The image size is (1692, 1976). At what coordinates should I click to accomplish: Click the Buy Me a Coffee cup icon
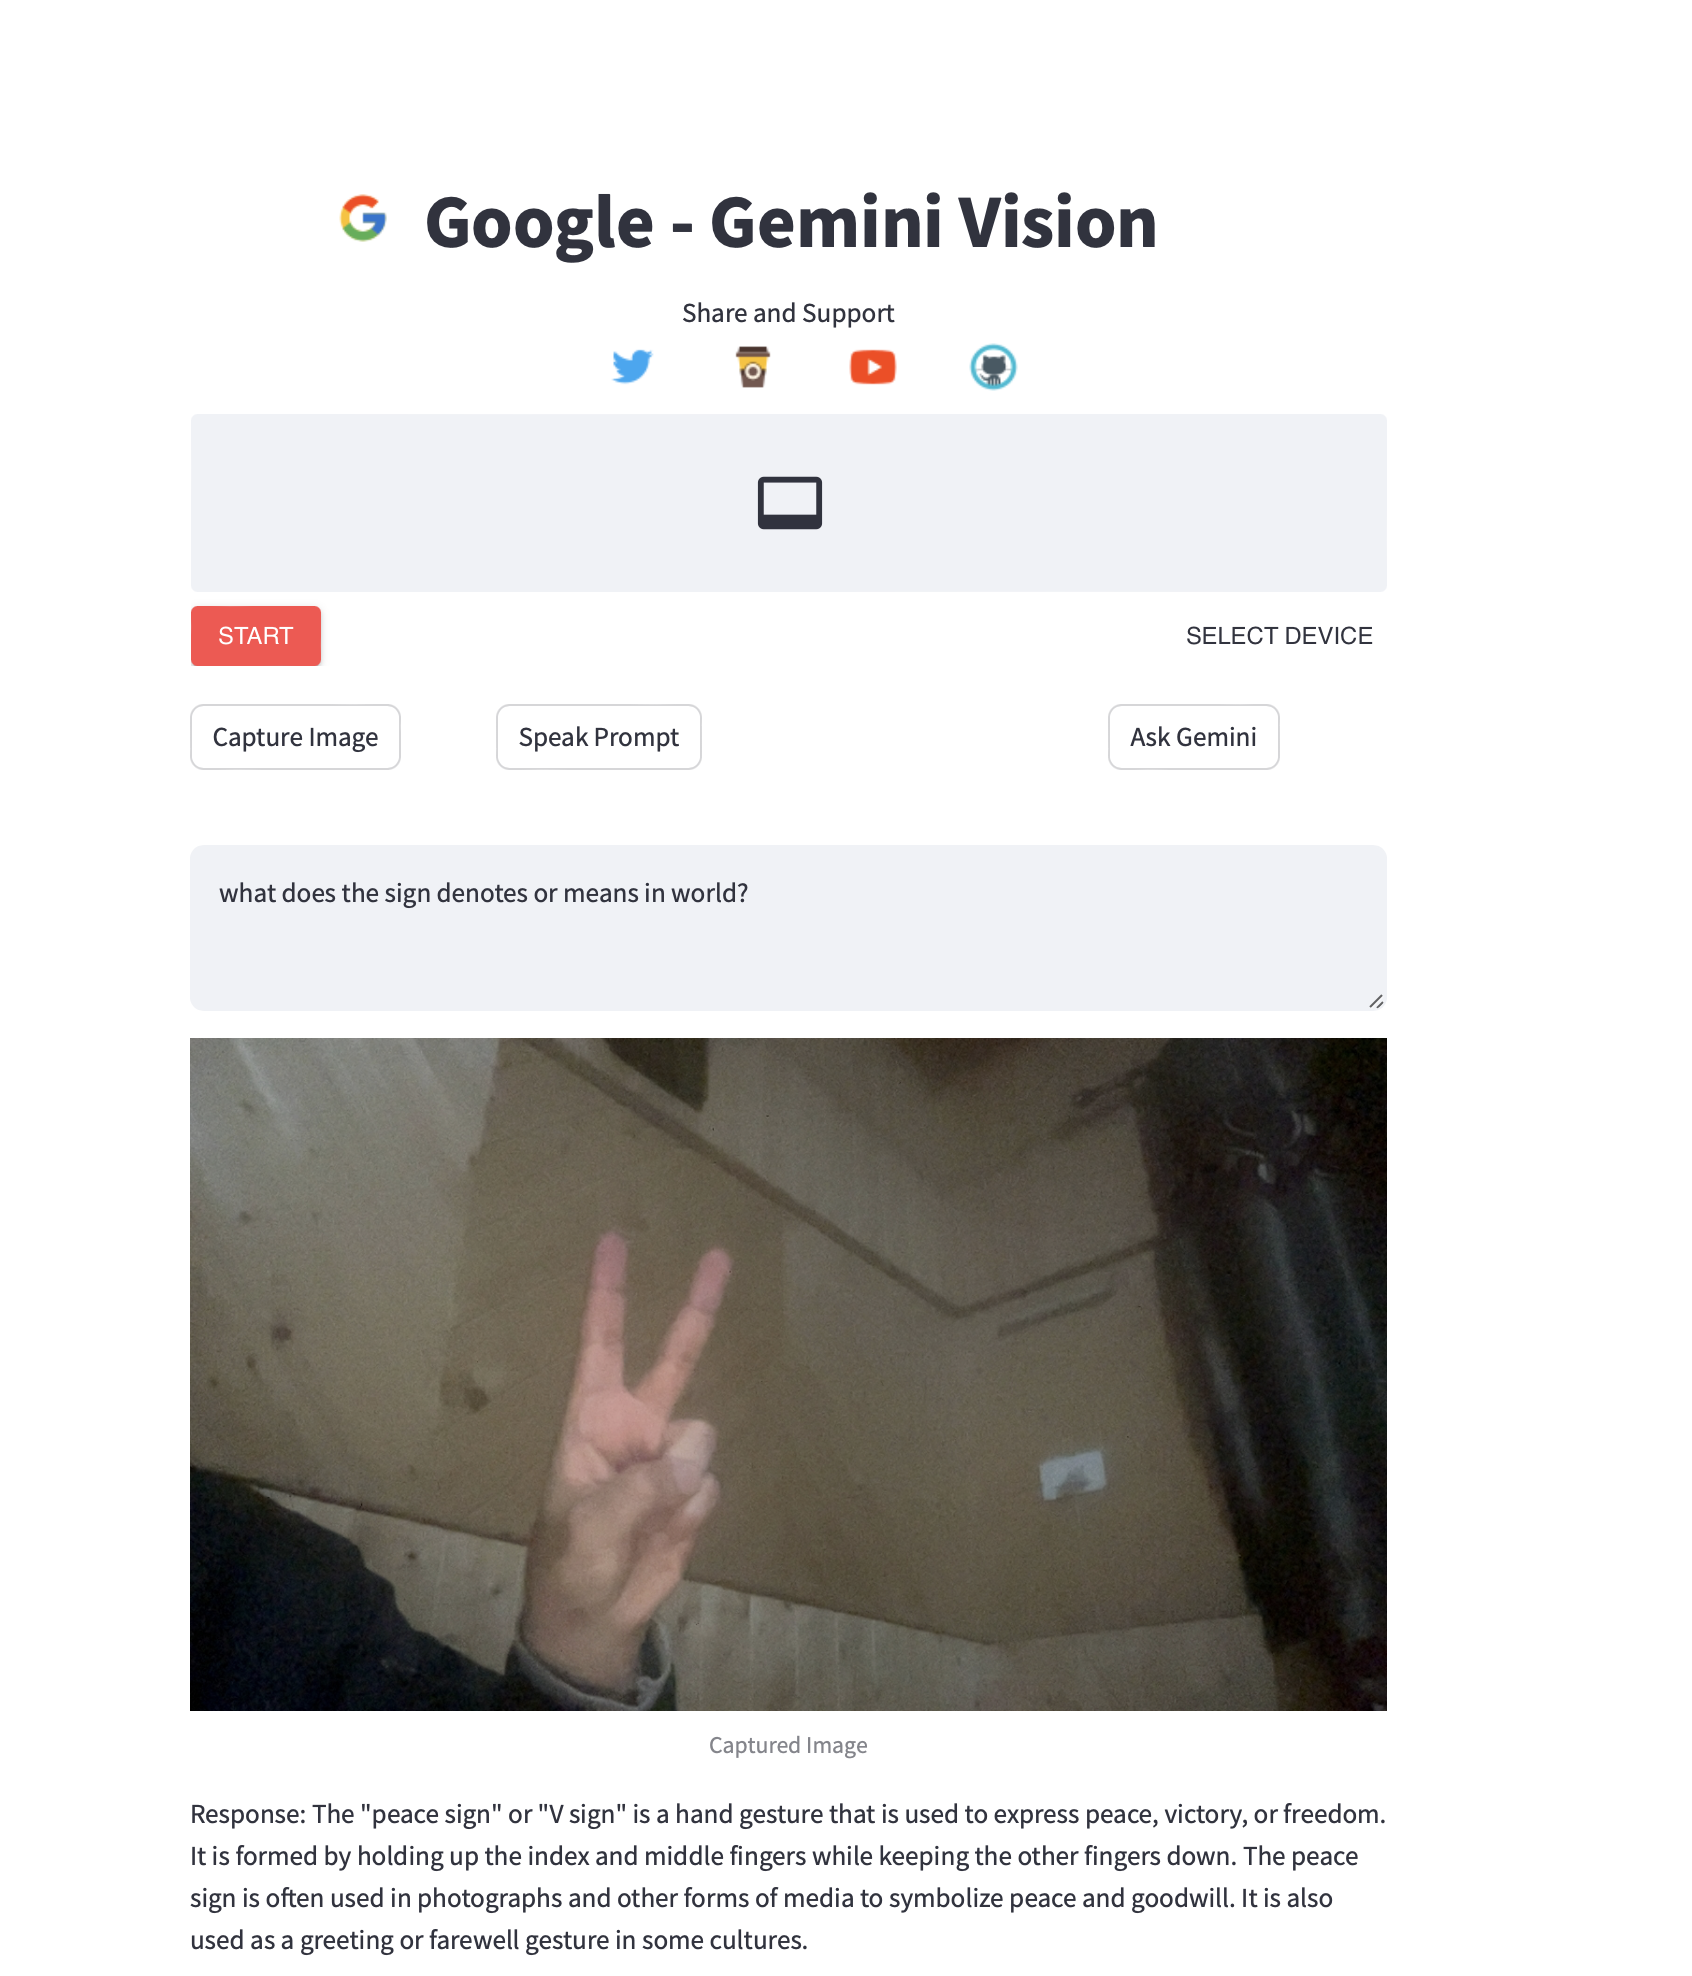click(x=753, y=367)
